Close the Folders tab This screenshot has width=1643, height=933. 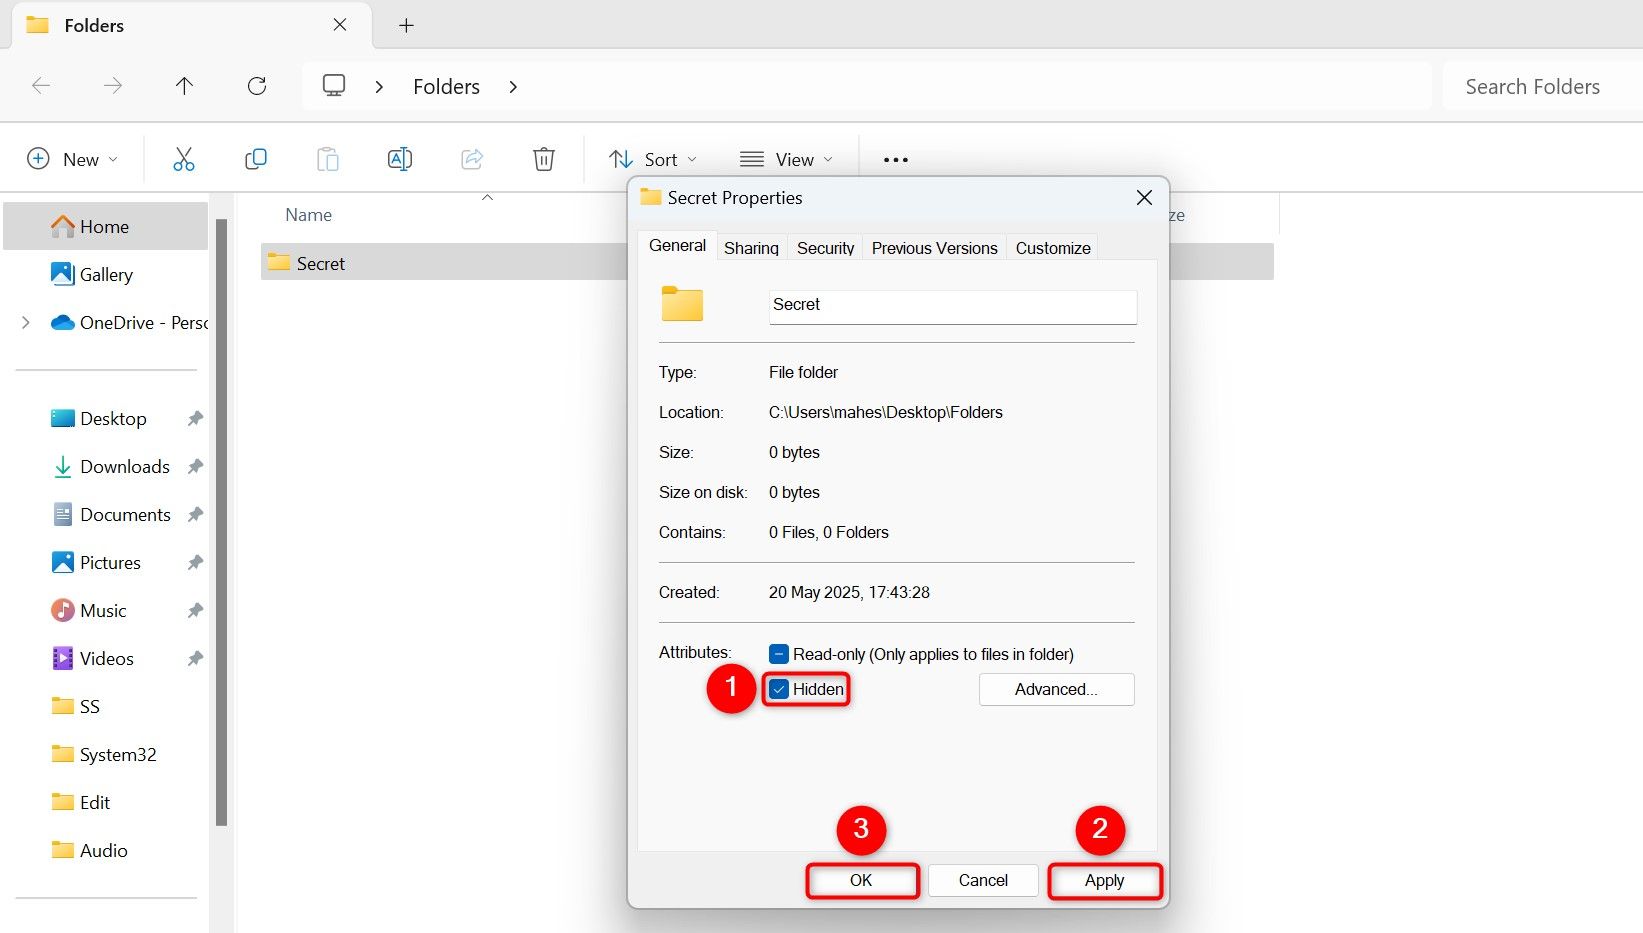click(340, 25)
